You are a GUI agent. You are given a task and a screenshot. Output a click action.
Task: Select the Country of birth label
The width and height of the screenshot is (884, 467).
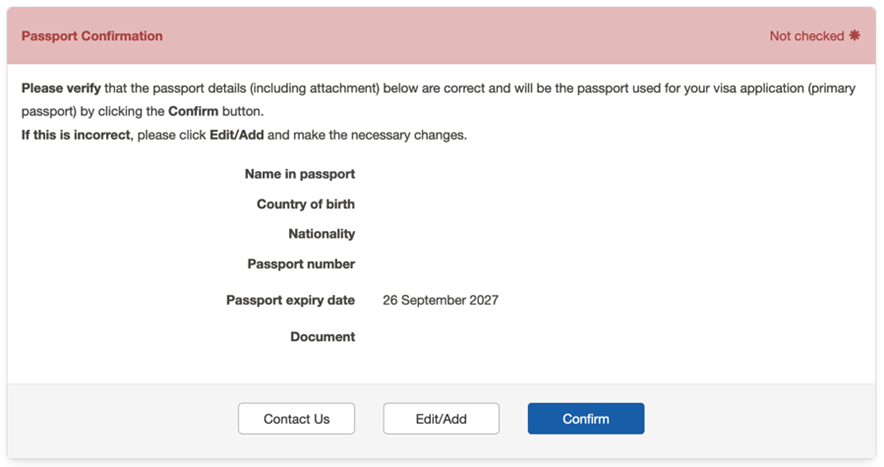(305, 204)
